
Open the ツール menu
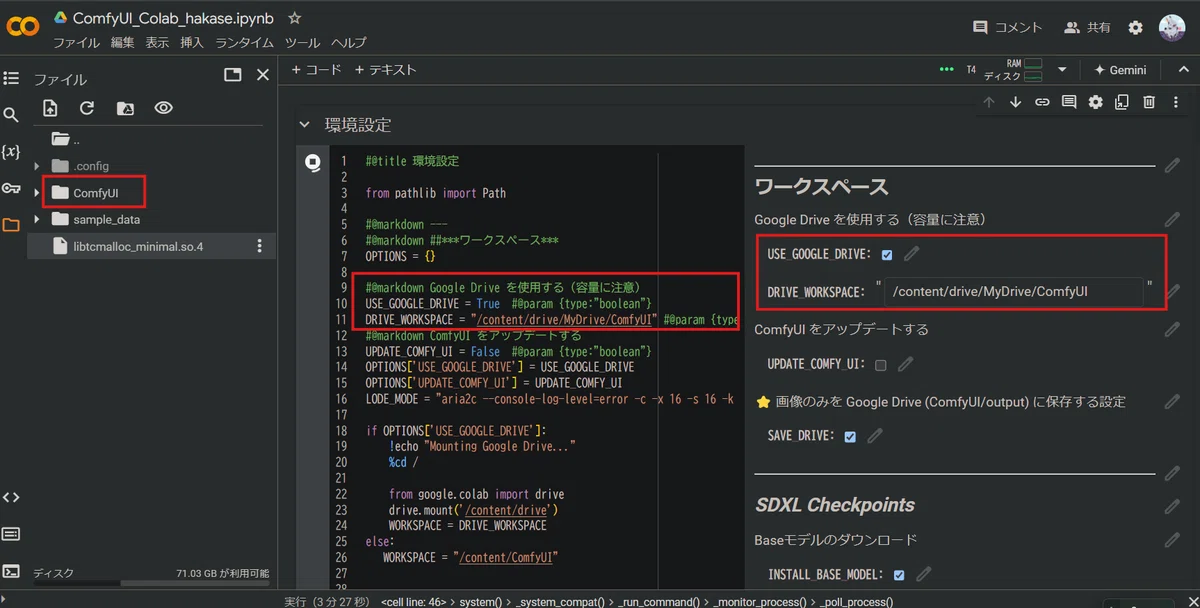[x=303, y=43]
